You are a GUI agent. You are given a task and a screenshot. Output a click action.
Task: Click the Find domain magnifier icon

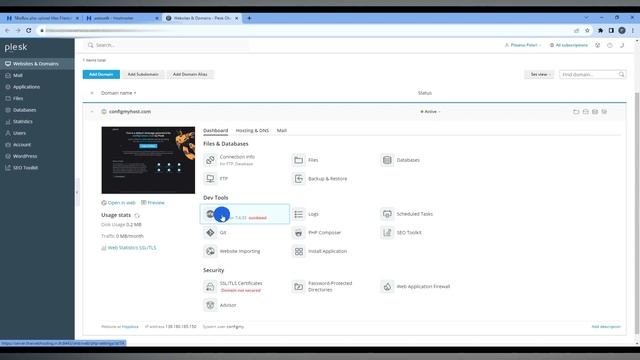(621, 74)
